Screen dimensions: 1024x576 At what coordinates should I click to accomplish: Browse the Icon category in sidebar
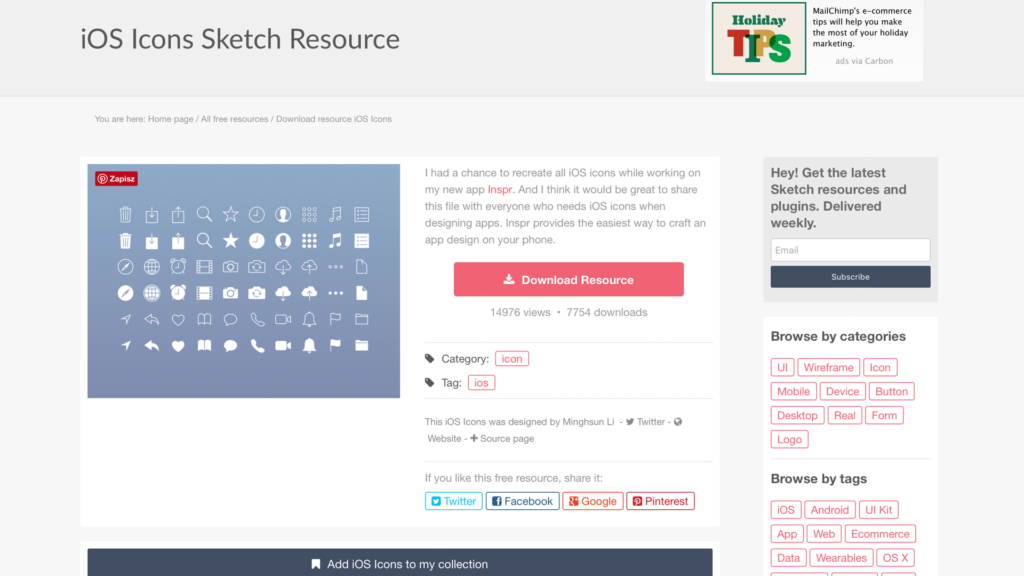[x=880, y=367]
